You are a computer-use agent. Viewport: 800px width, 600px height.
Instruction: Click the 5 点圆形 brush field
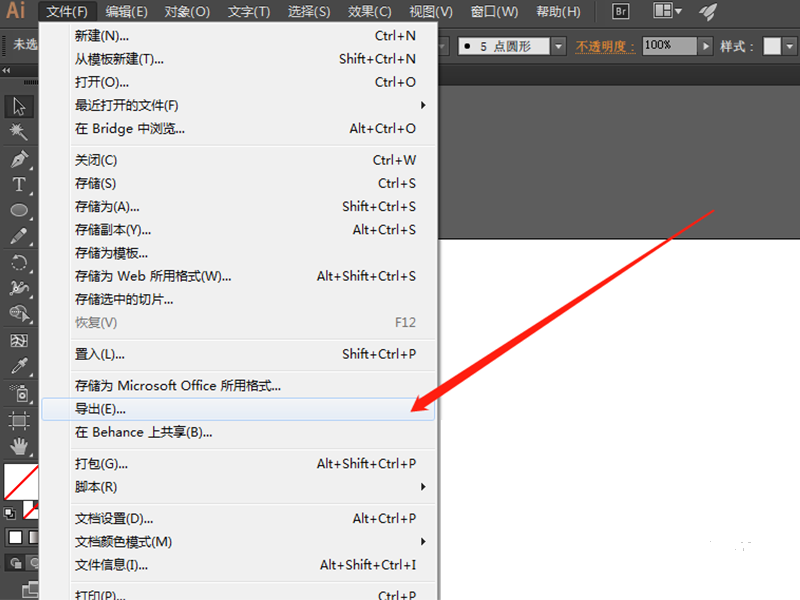504,46
